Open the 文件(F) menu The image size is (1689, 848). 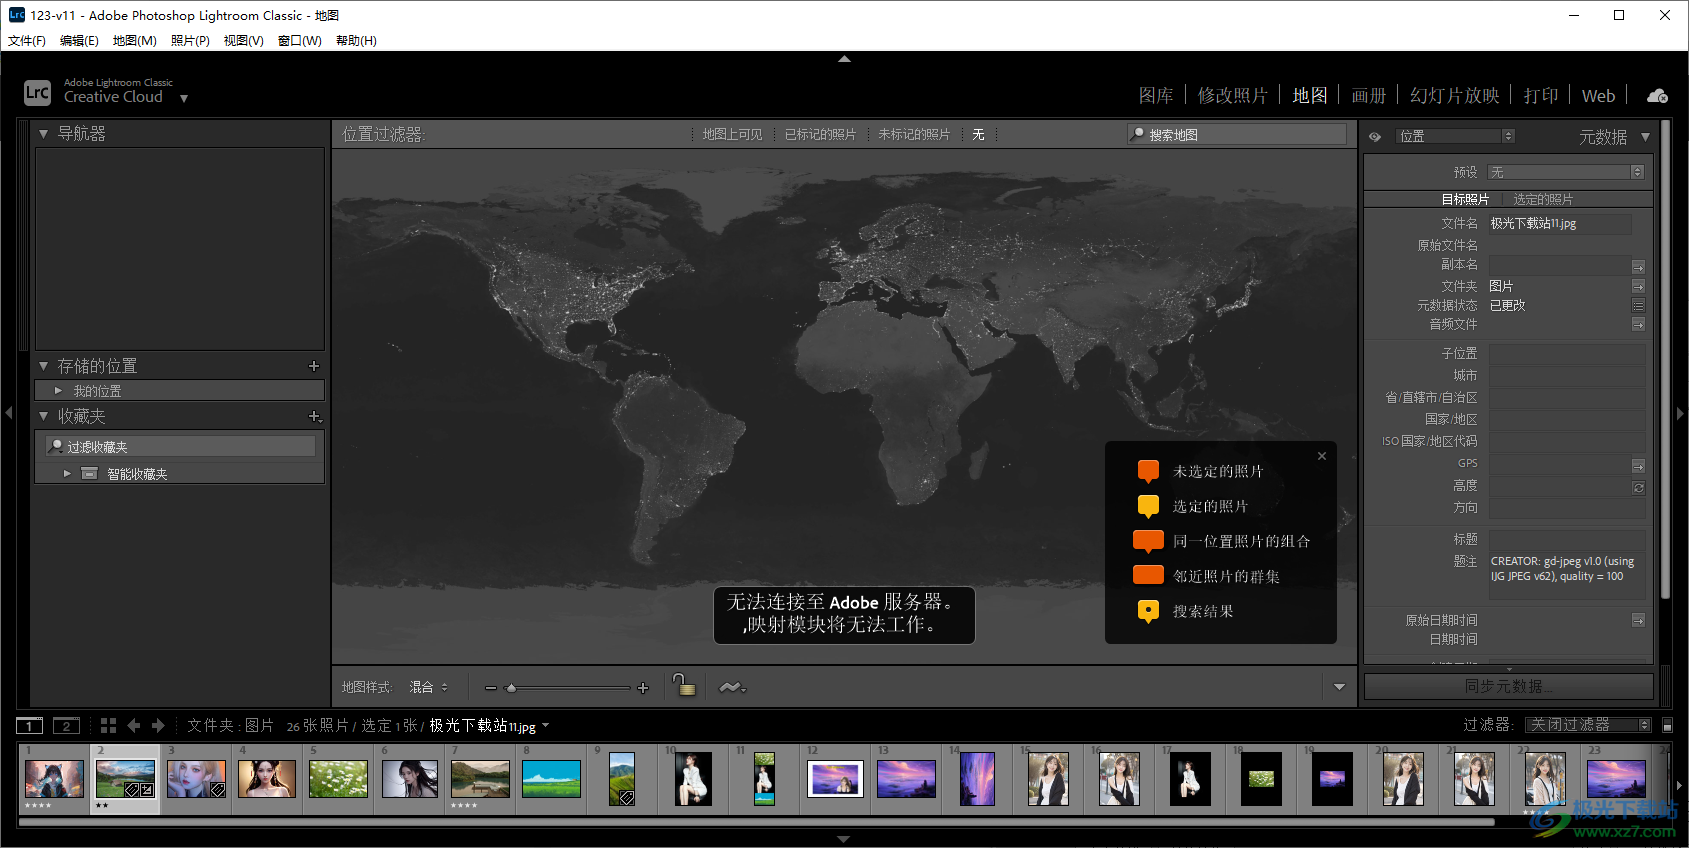(x=27, y=41)
